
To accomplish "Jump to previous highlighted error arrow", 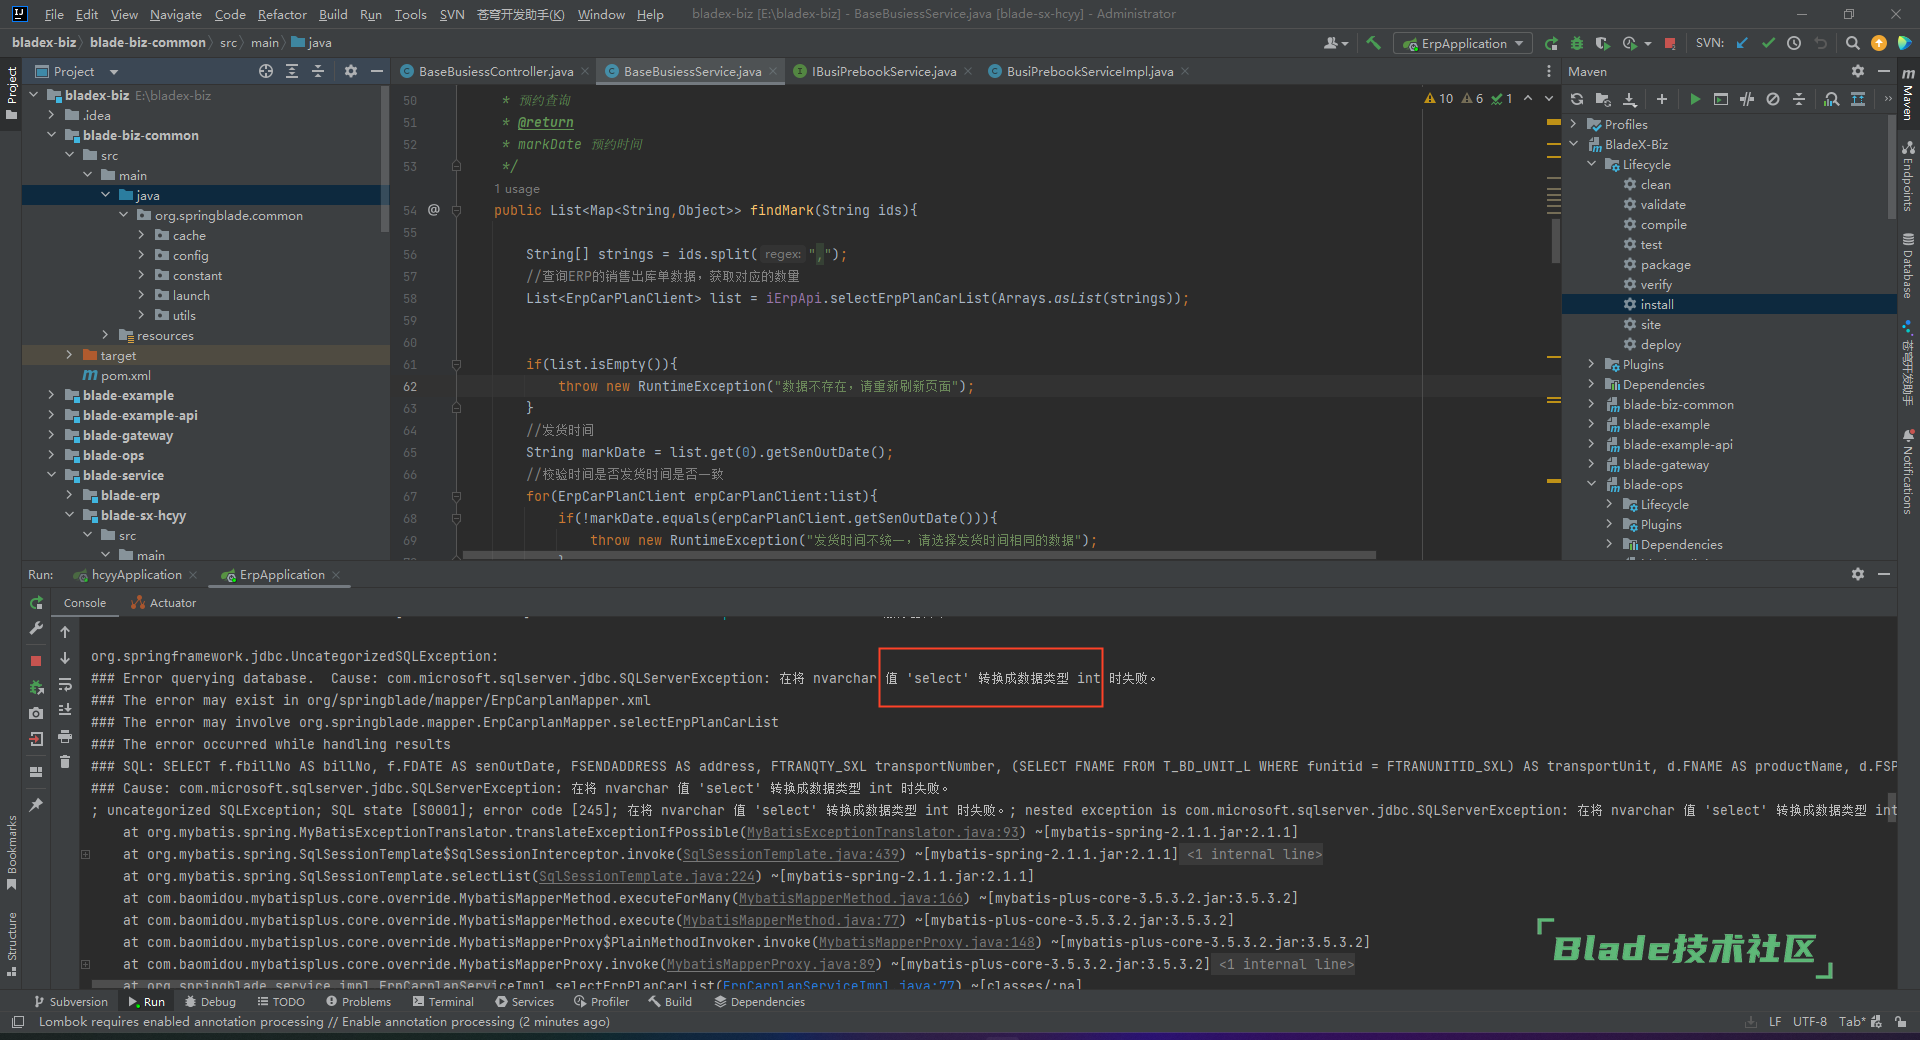I will pos(65,632).
